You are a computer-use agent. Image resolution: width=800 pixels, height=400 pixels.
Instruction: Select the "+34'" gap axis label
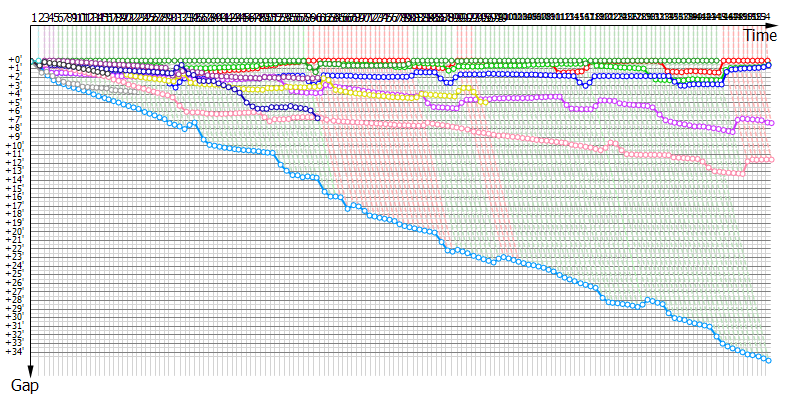[14, 351]
